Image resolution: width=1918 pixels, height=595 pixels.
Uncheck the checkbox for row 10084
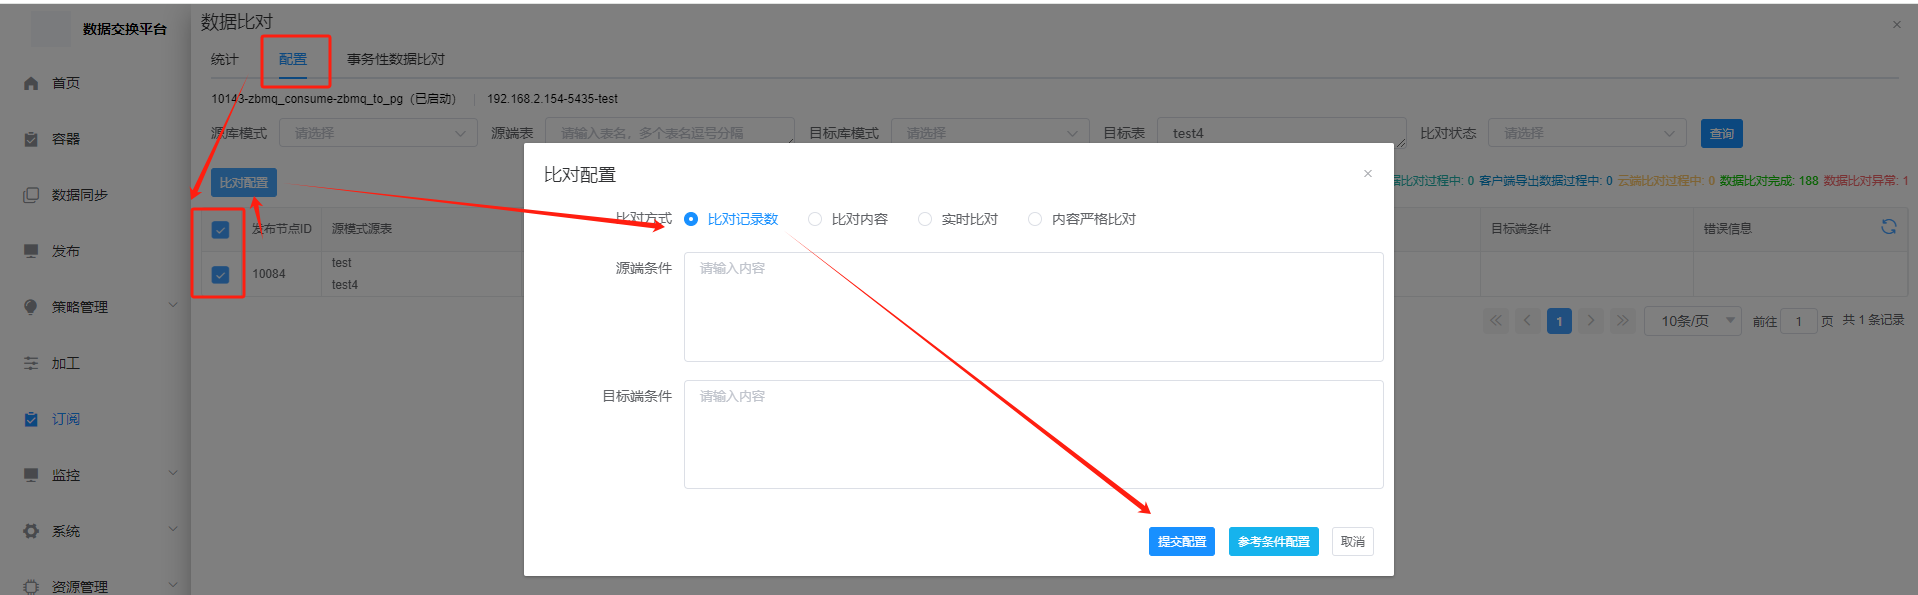[x=221, y=274]
